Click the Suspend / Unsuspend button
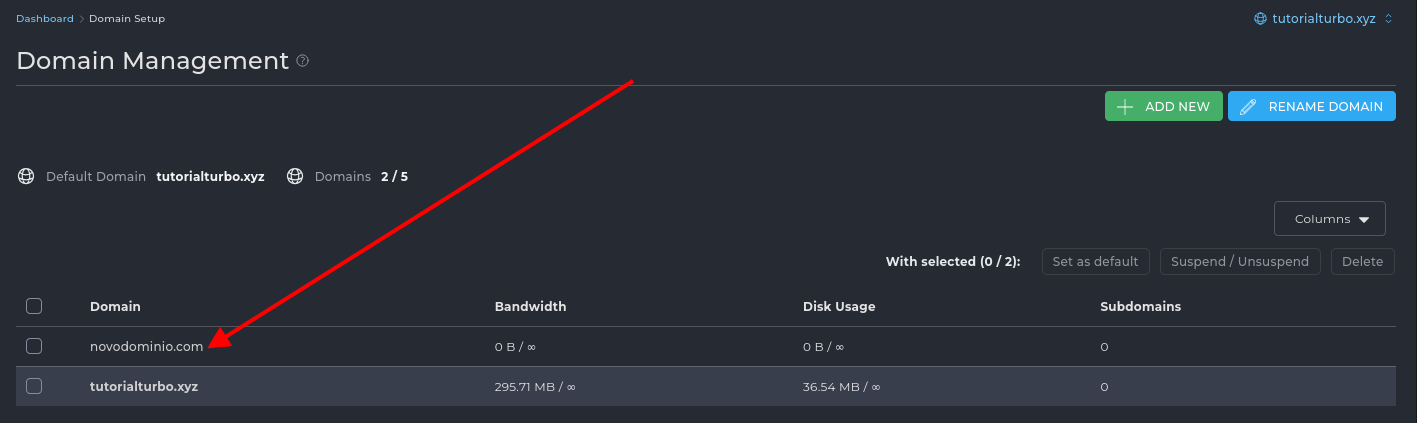The height and width of the screenshot is (423, 1417). (x=1240, y=262)
